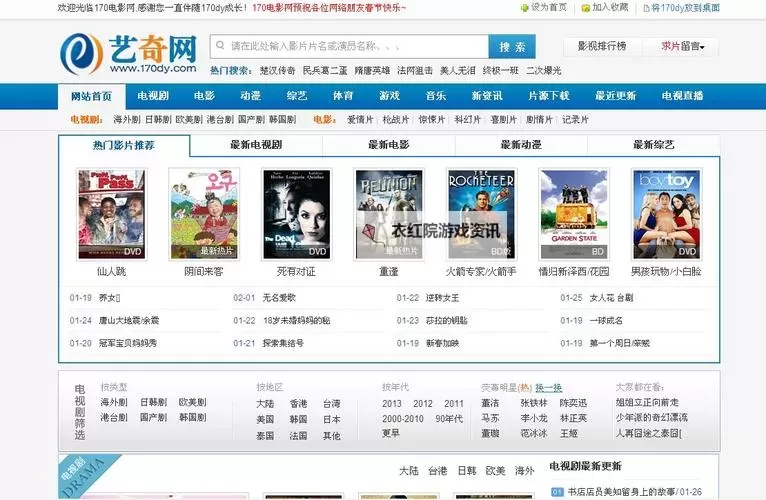Click 少年派的奇幻漂流 popular link

coord(652,417)
